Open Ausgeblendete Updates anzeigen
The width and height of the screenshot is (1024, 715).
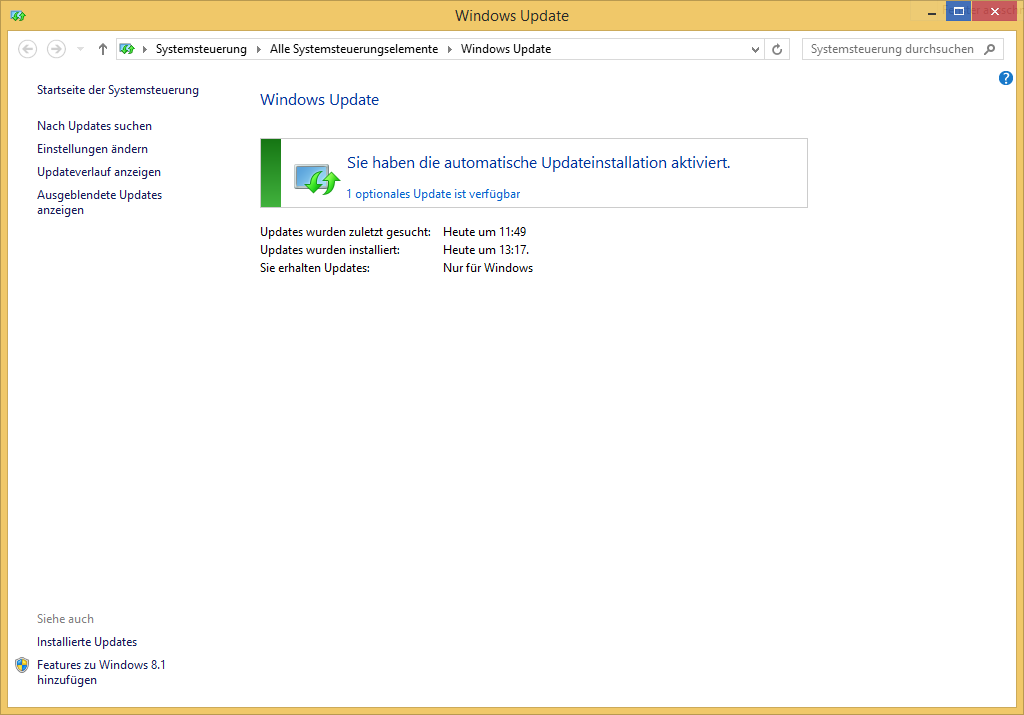point(99,202)
